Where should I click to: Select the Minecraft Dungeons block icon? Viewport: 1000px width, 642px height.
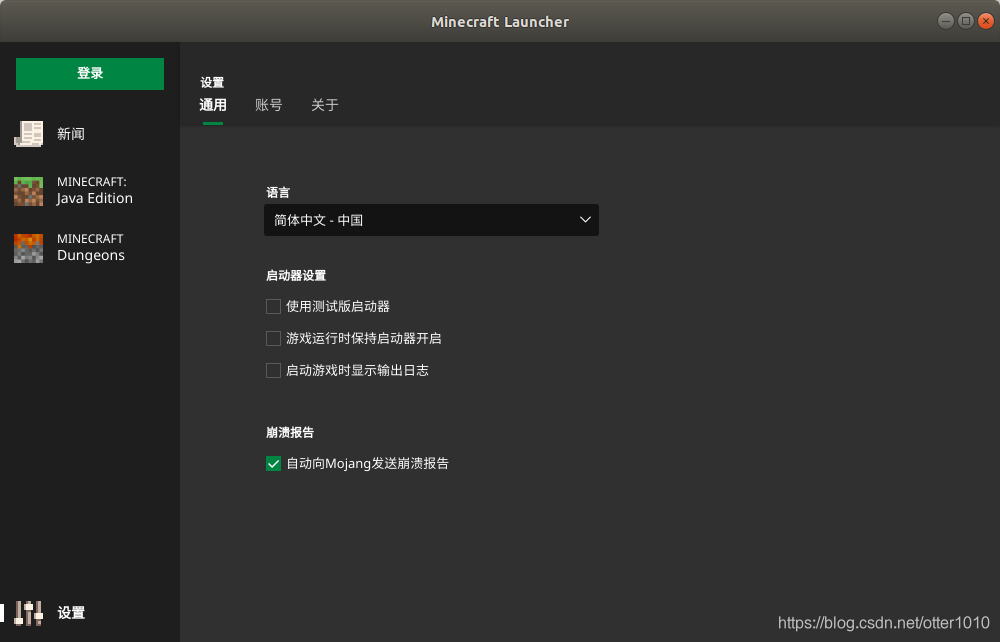[x=29, y=248]
